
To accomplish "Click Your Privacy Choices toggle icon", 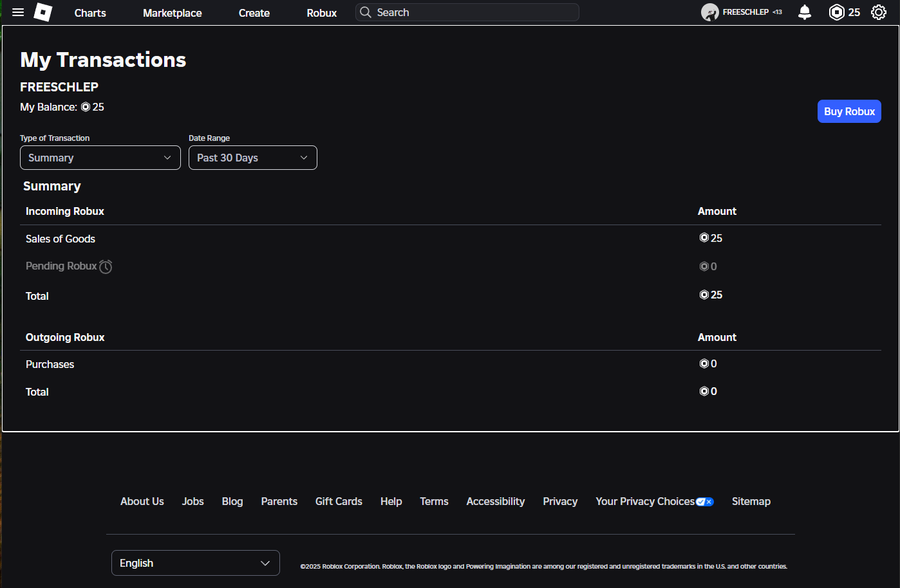I will coord(705,502).
